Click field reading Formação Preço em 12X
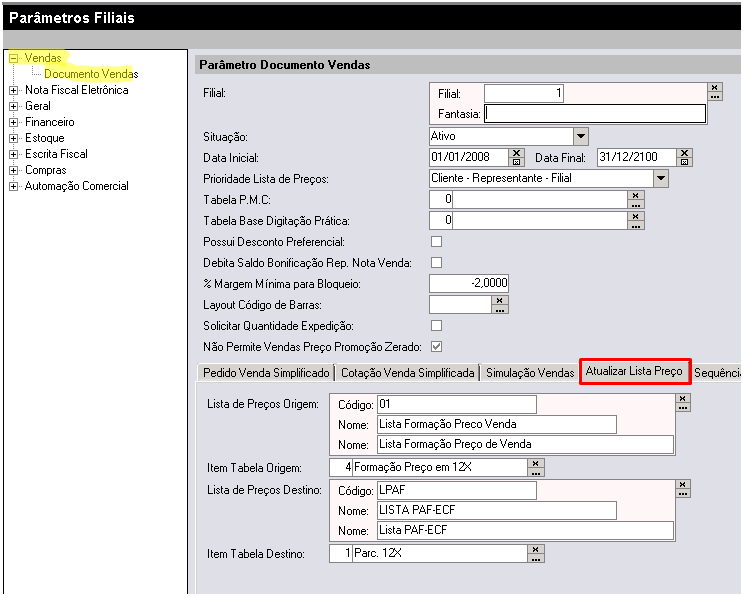The image size is (743, 596). [x=440, y=467]
